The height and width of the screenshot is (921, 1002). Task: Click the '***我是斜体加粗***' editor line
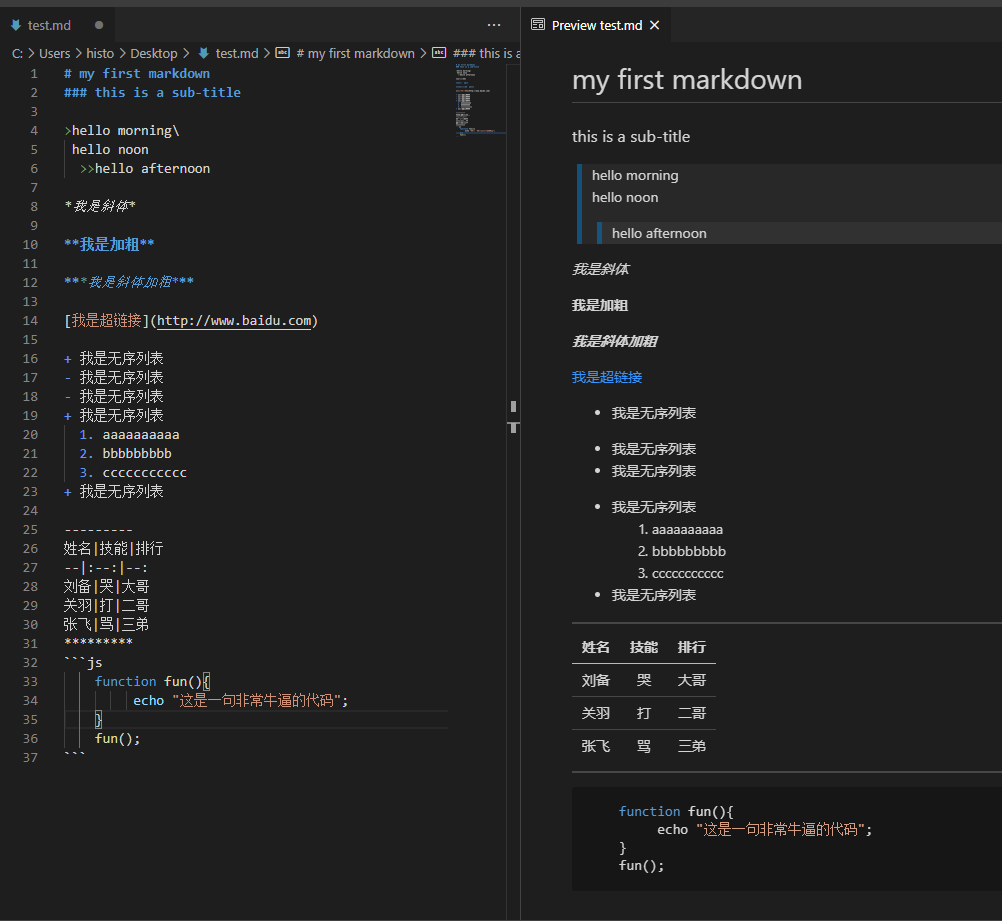(x=128, y=282)
